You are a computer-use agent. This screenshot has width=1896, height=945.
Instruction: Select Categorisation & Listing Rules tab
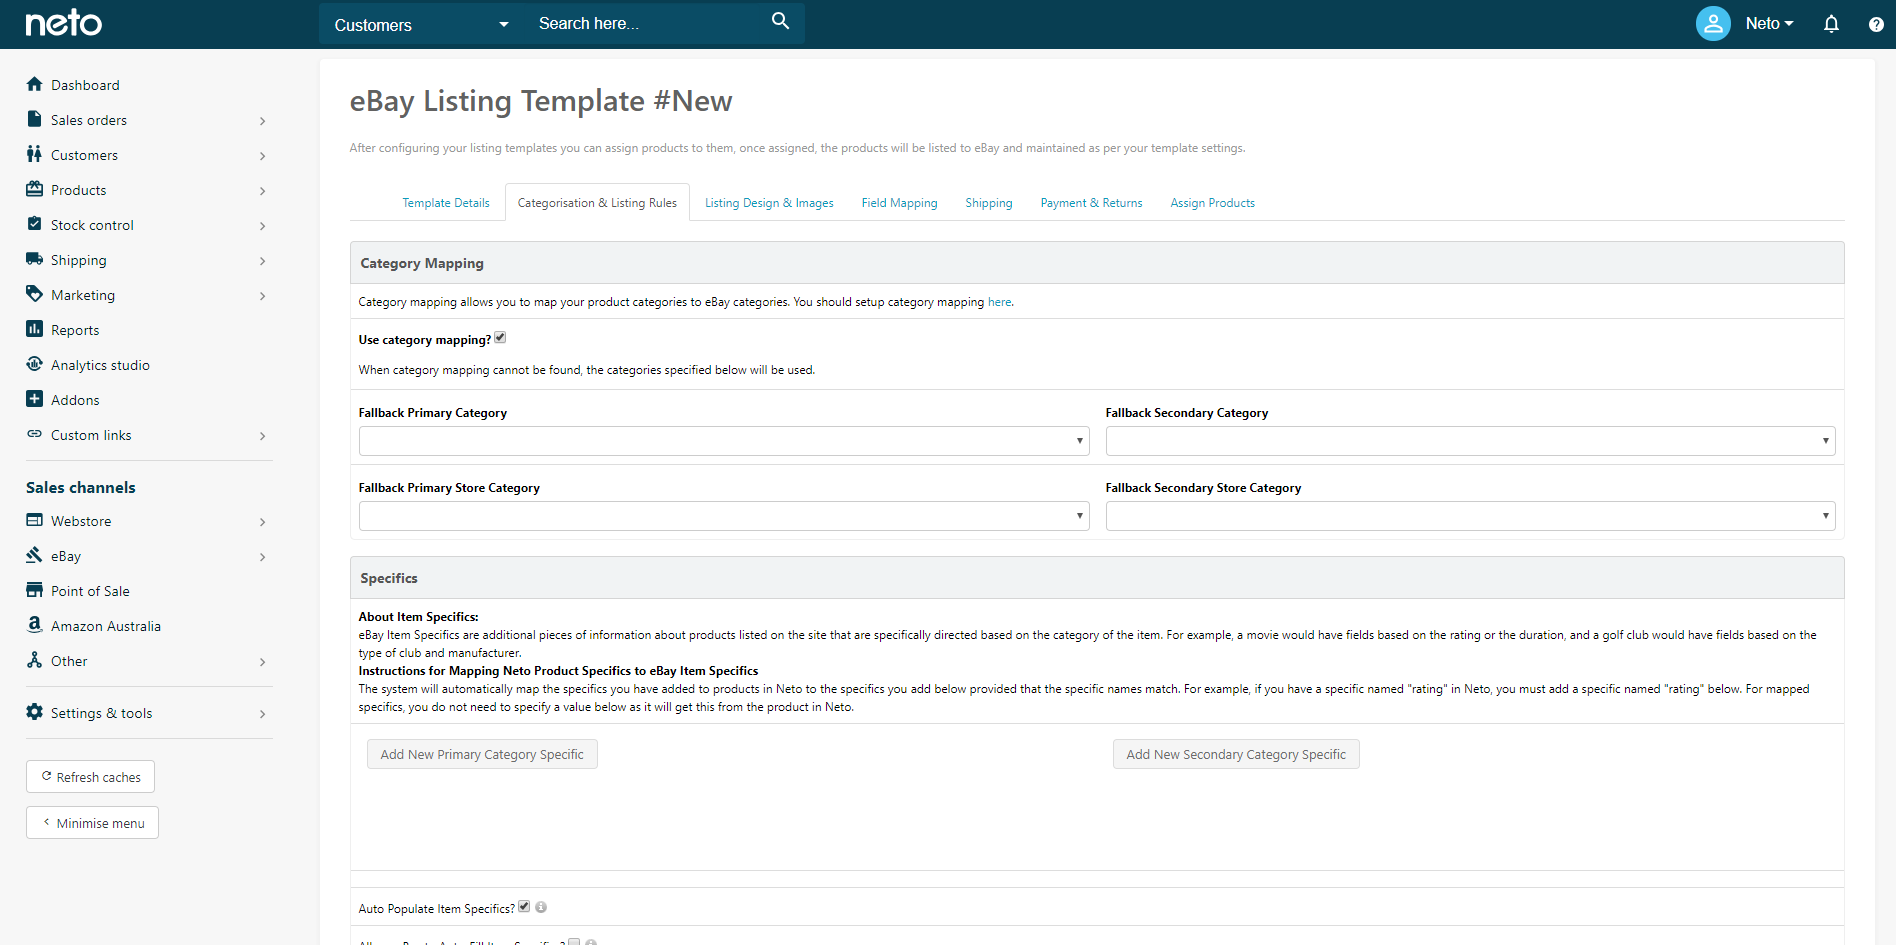597,203
